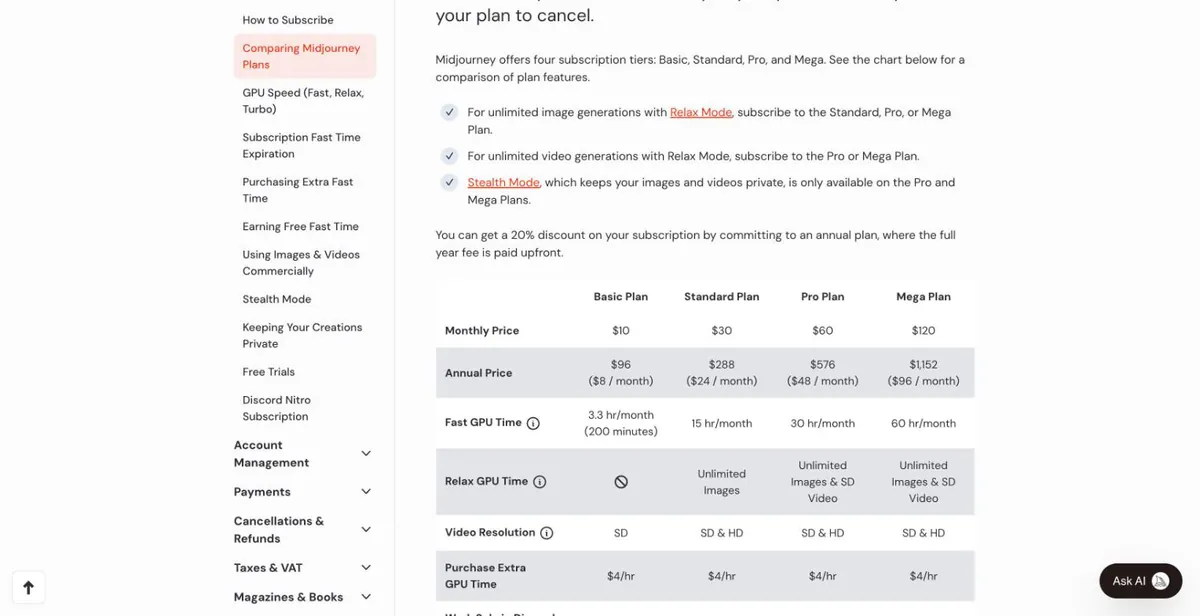Image resolution: width=1200 pixels, height=616 pixels.
Task: Expand the Taxes & VAT section
Action: (x=303, y=568)
